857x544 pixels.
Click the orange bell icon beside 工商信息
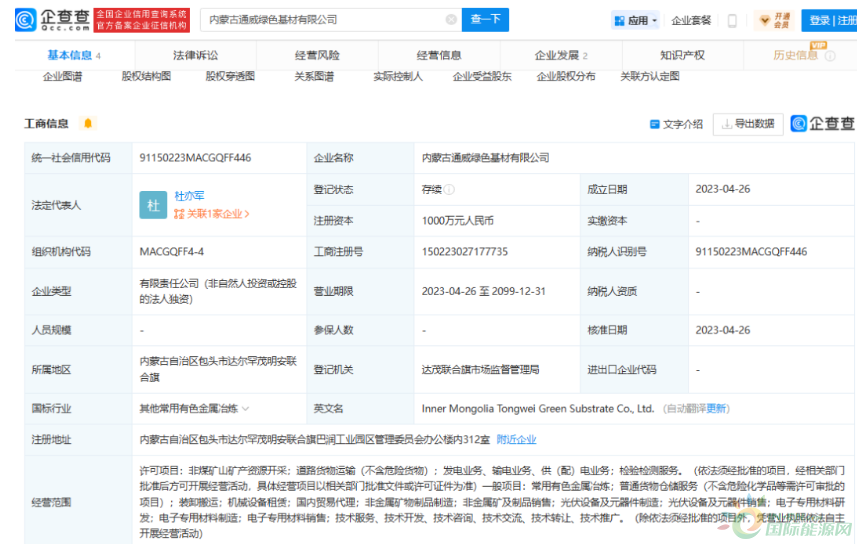[x=87, y=124]
